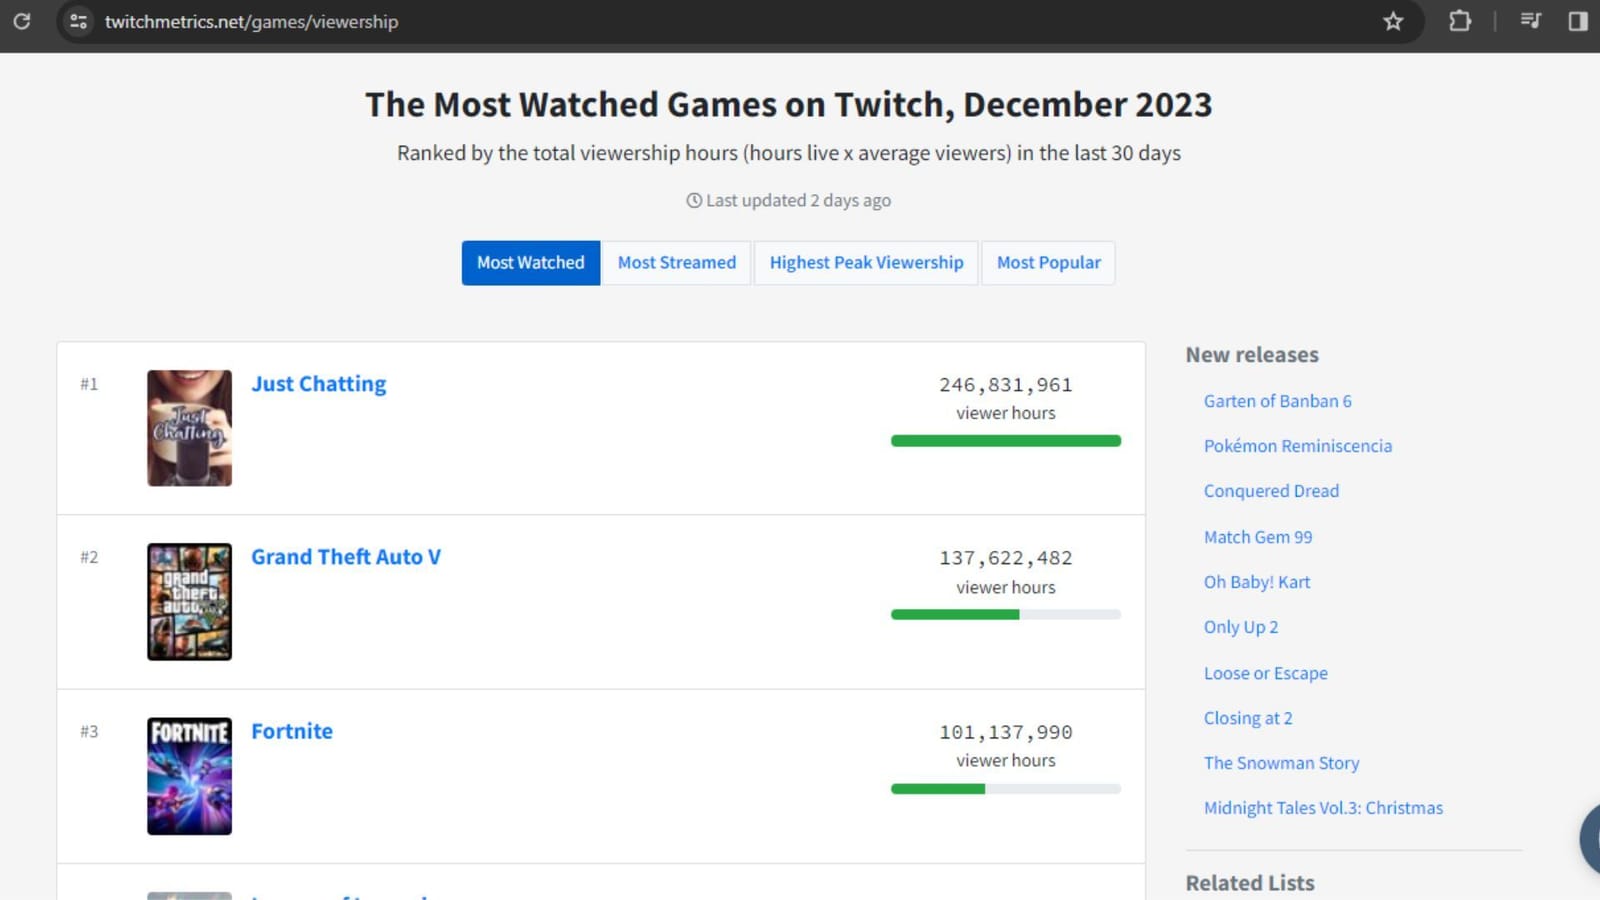Switch to the Most Streamed tab
1600x900 pixels.
coord(676,262)
